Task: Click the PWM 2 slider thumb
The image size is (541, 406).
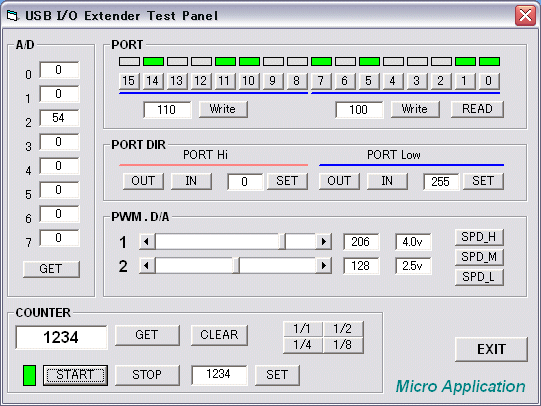Action: coord(236,266)
